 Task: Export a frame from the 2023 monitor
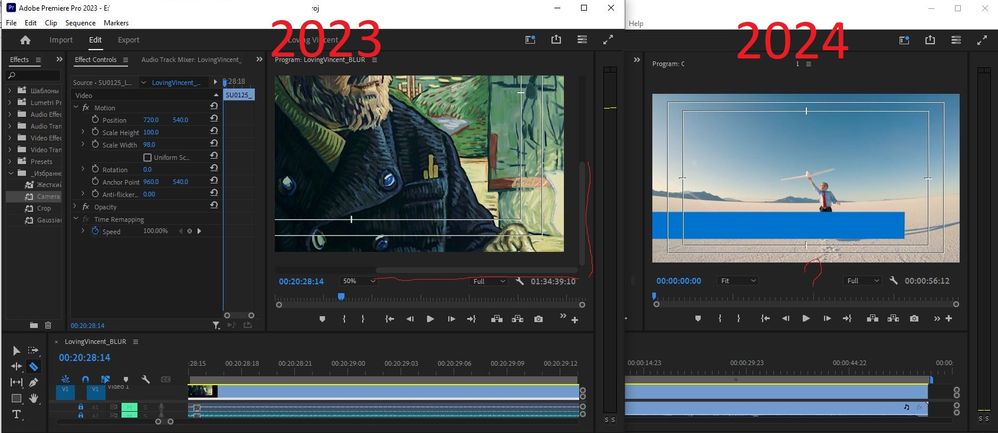click(538, 319)
